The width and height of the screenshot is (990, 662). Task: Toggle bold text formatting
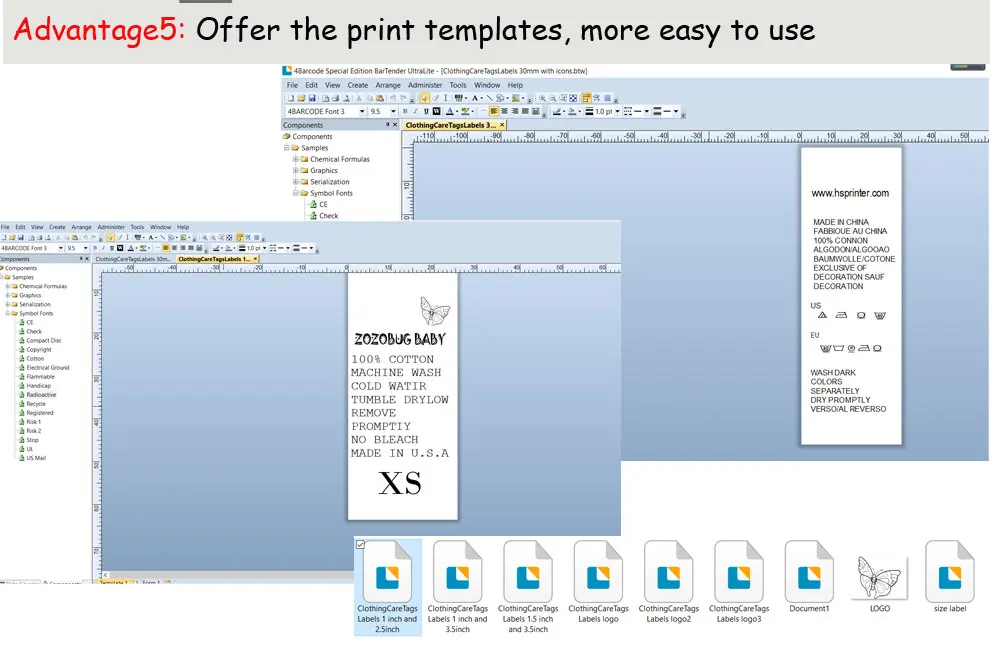(x=405, y=111)
